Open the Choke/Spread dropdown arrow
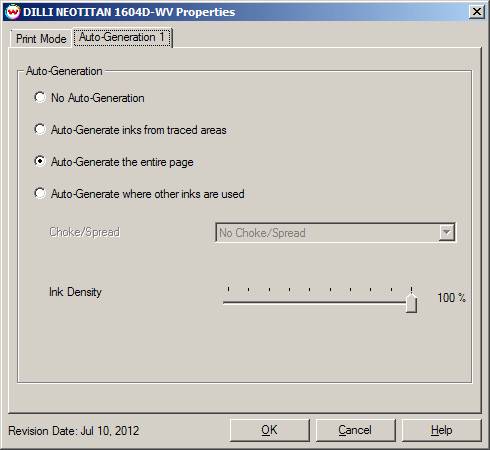Image resolution: width=490 pixels, height=450 pixels. click(447, 232)
